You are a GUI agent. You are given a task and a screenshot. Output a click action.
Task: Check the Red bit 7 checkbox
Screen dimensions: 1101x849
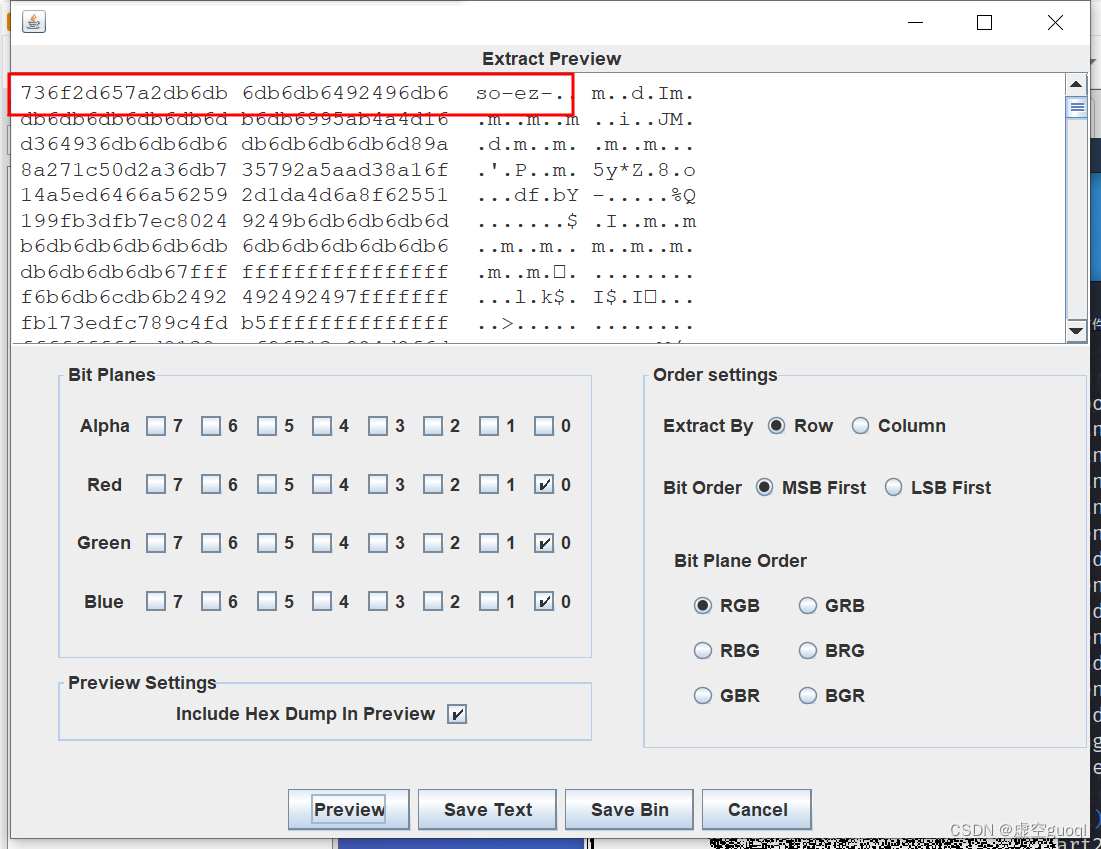click(157, 484)
